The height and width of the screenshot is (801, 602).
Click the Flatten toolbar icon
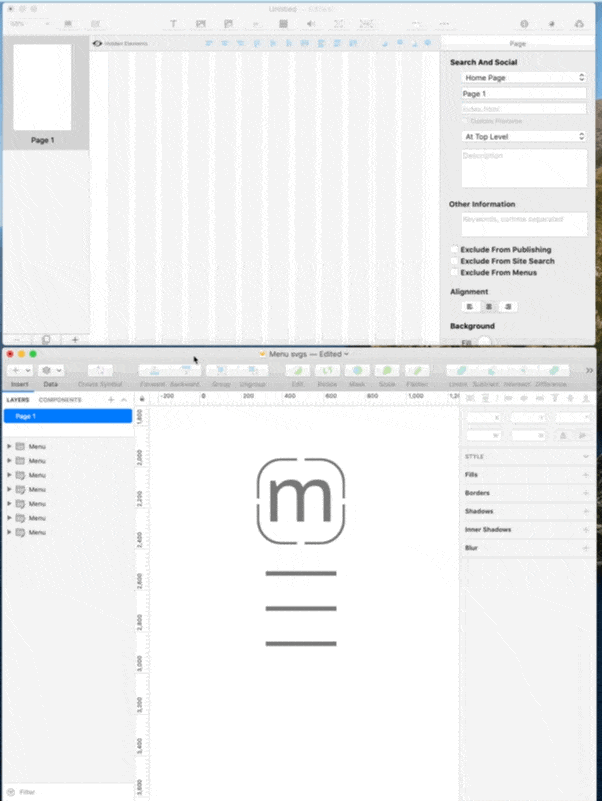417,370
